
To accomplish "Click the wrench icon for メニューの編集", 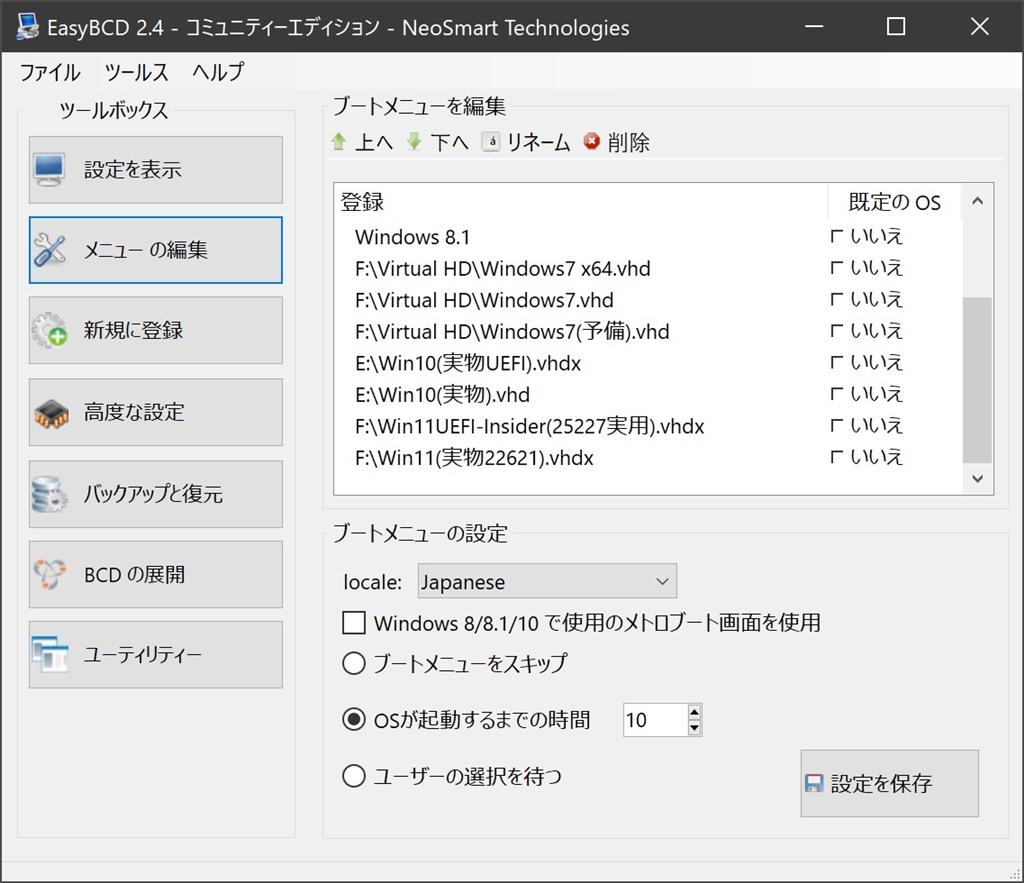I will (x=50, y=250).
